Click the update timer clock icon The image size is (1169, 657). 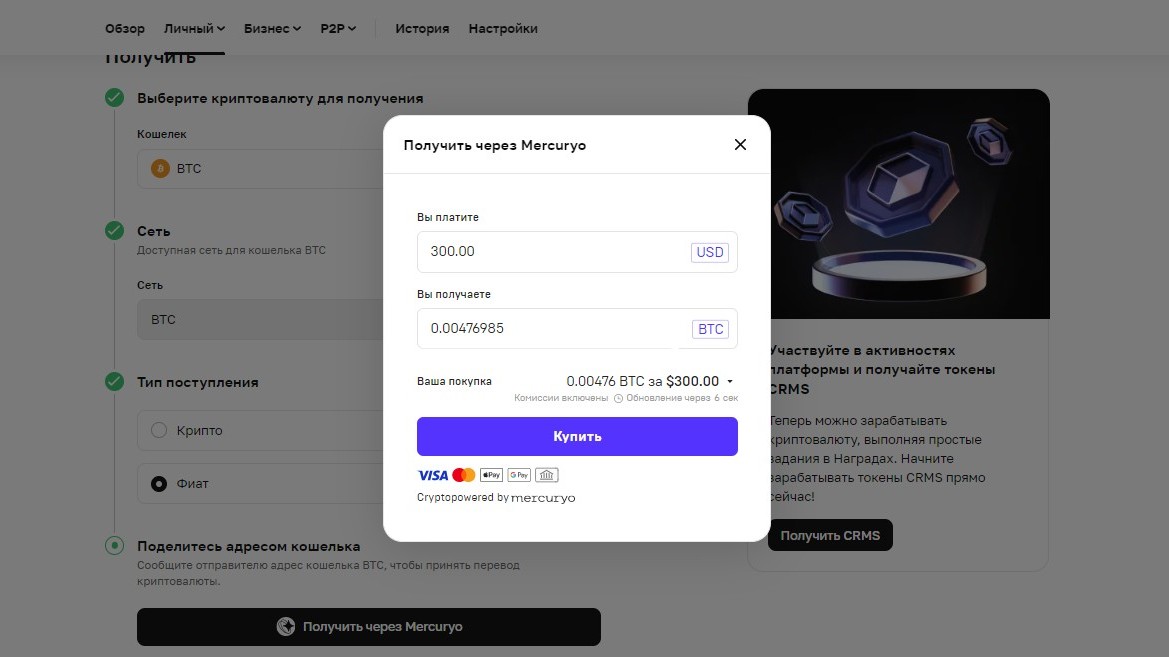pos(618,398)
